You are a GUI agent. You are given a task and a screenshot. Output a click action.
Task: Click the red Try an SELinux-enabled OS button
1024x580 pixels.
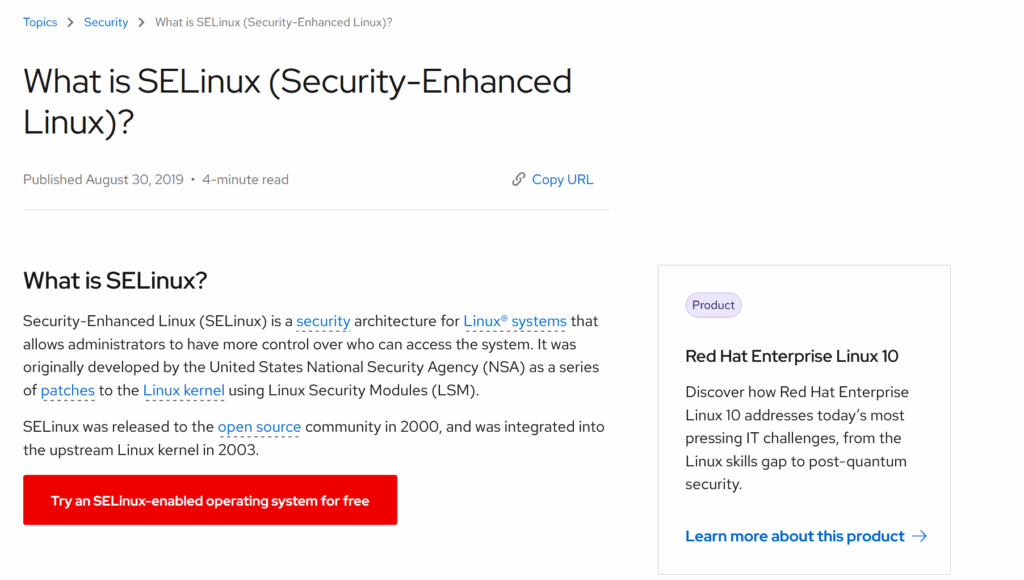point(210,500)
